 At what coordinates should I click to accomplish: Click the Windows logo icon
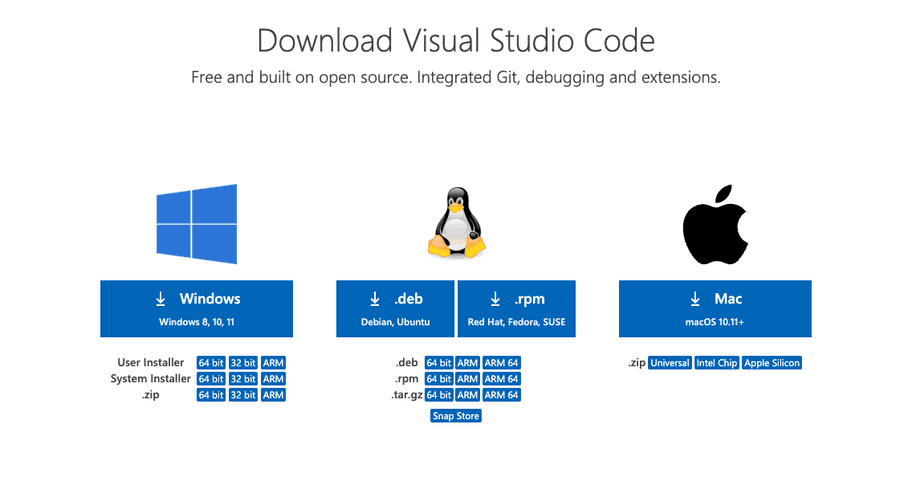coord(196,224)
